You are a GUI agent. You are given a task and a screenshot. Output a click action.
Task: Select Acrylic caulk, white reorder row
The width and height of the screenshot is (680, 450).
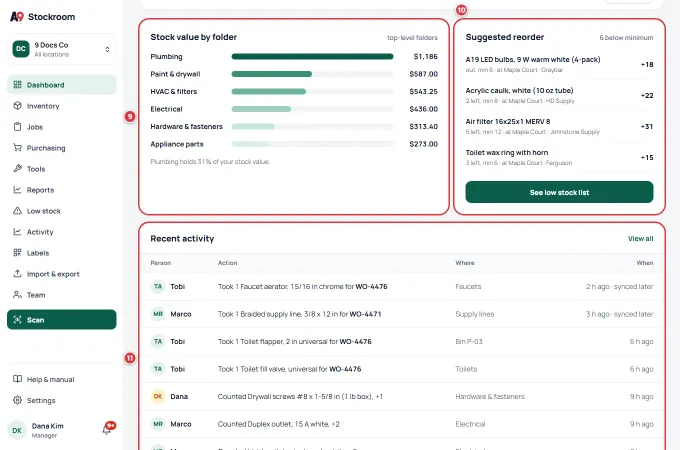[559, 95]
